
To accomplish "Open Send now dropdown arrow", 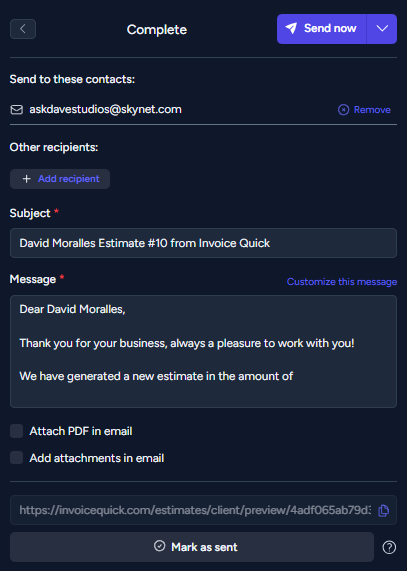I will 382,29.
